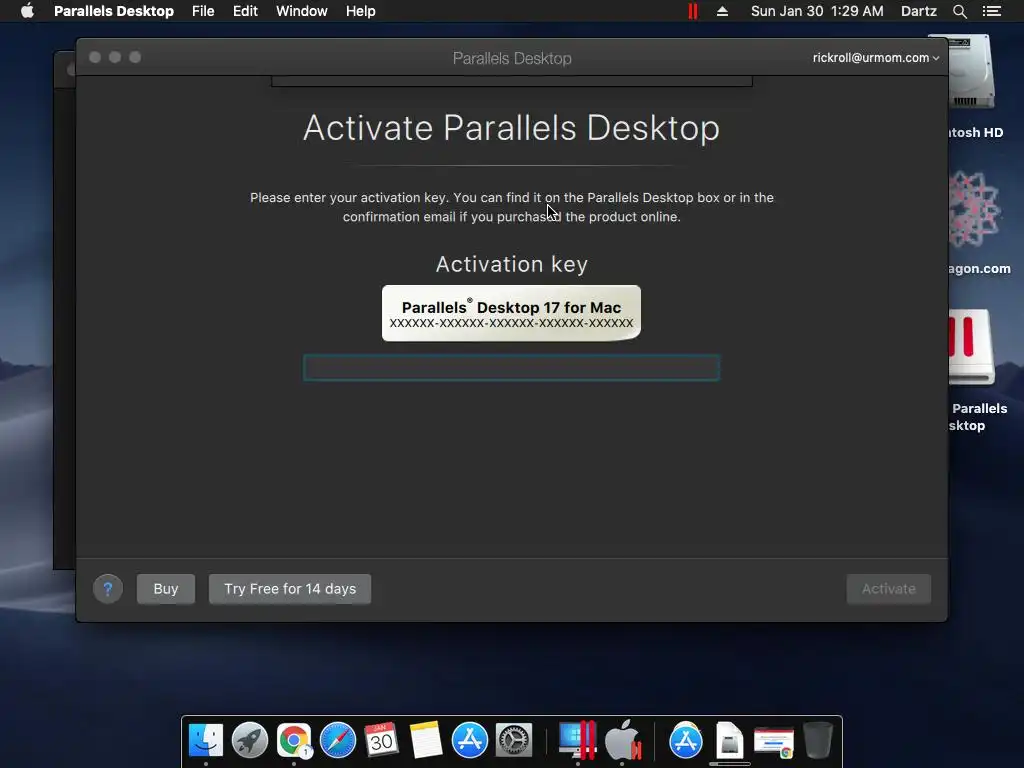Focus the activation key input field
The image size is (1024, 768).
click(x=511, y=368)
